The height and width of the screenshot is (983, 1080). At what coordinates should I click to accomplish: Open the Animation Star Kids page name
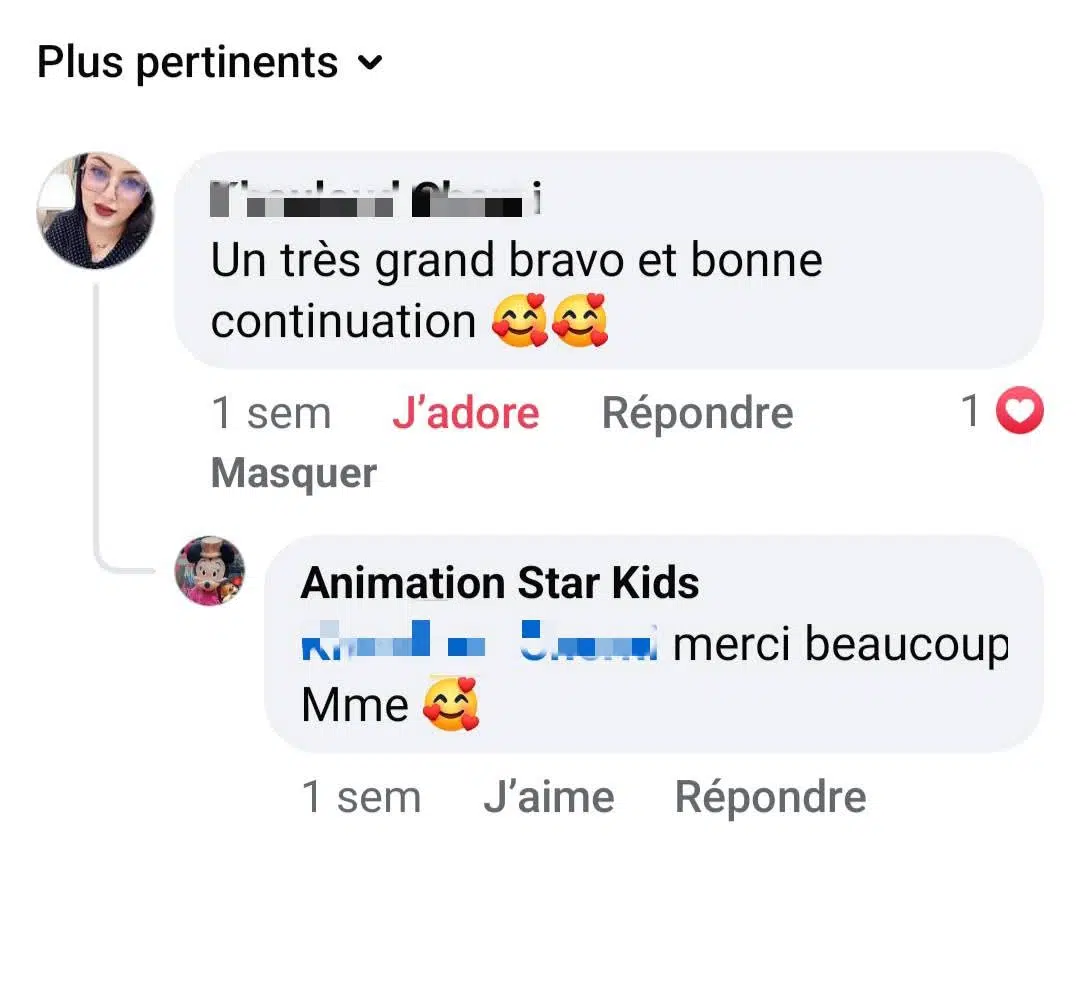pyautogui.click(x=500, y=583)
